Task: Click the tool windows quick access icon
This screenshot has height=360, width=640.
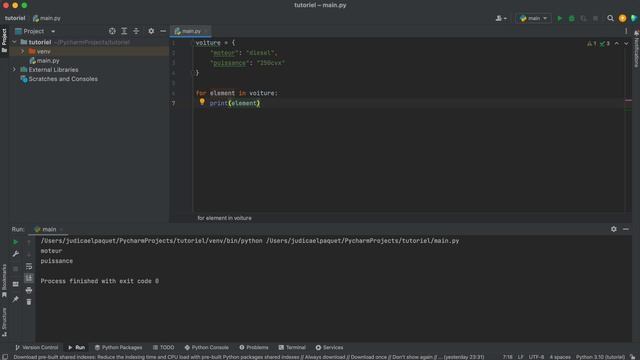Action: pyautogui.click(x=4, y=357)
